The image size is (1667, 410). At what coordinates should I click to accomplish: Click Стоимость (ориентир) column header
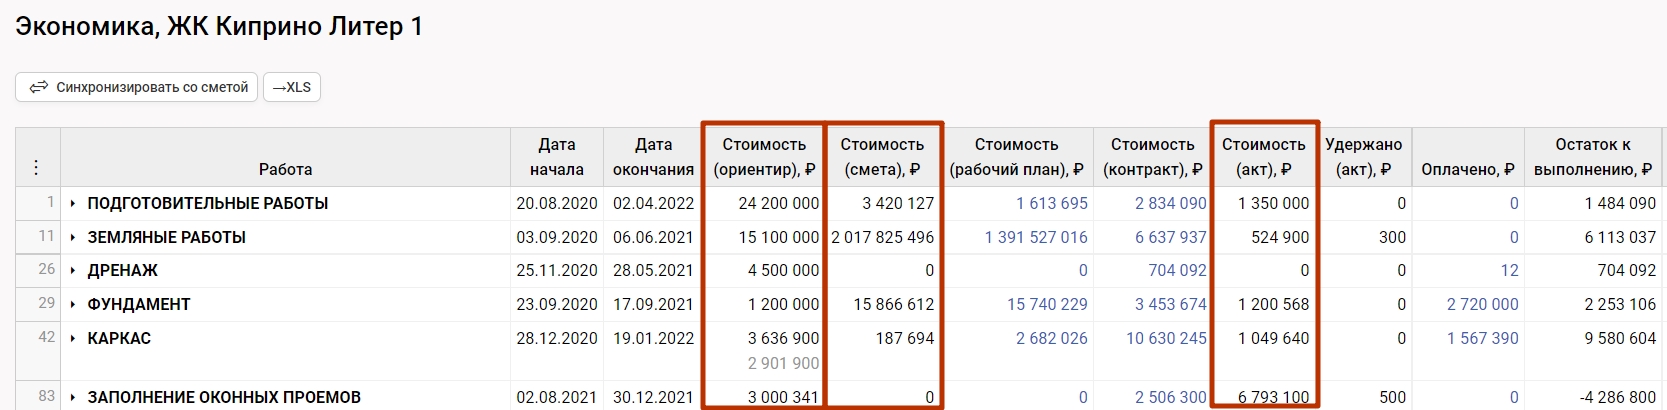point(764,157)
